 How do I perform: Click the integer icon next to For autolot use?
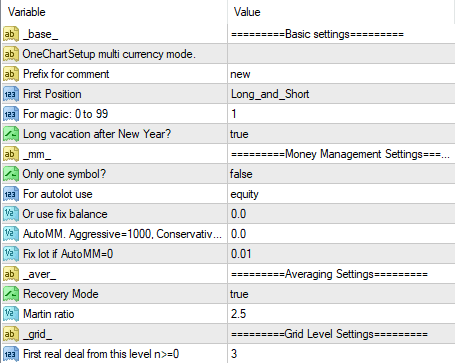[11, 194]
